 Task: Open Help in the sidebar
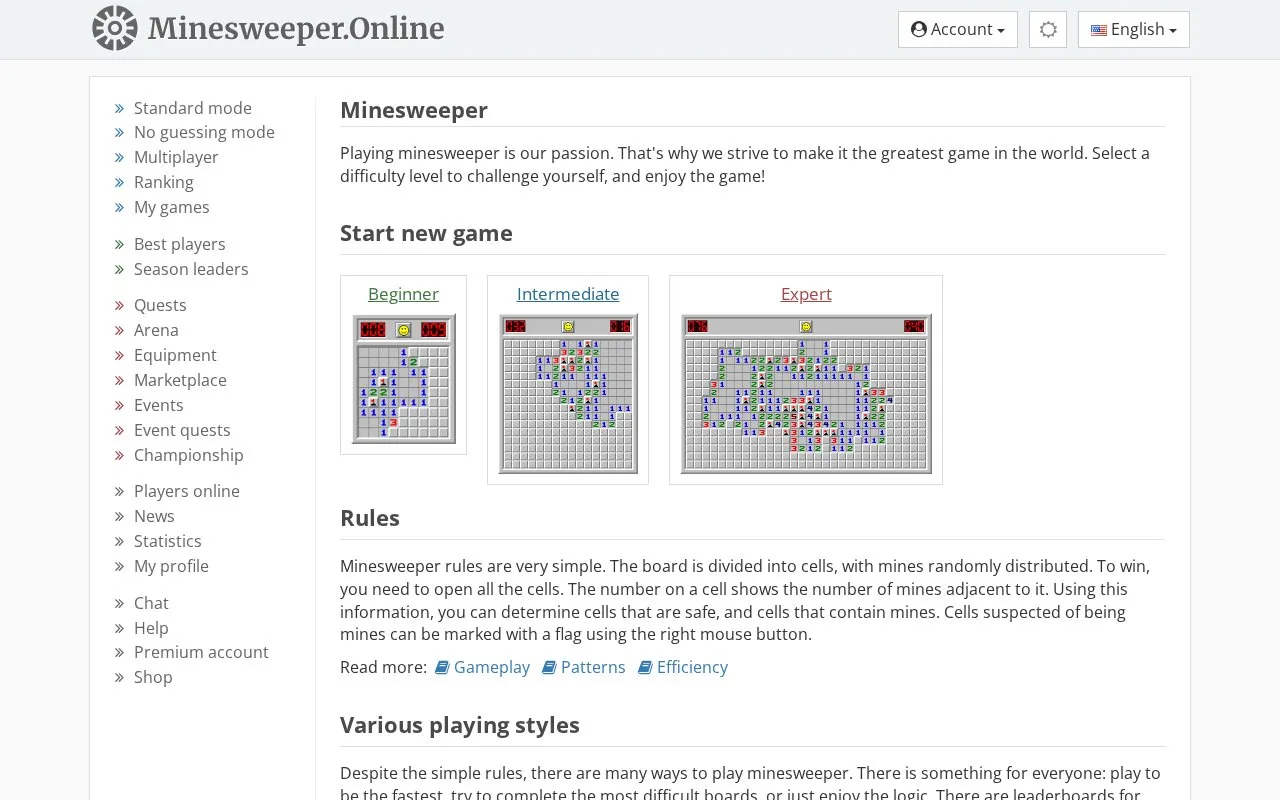(x=151, y=628)
